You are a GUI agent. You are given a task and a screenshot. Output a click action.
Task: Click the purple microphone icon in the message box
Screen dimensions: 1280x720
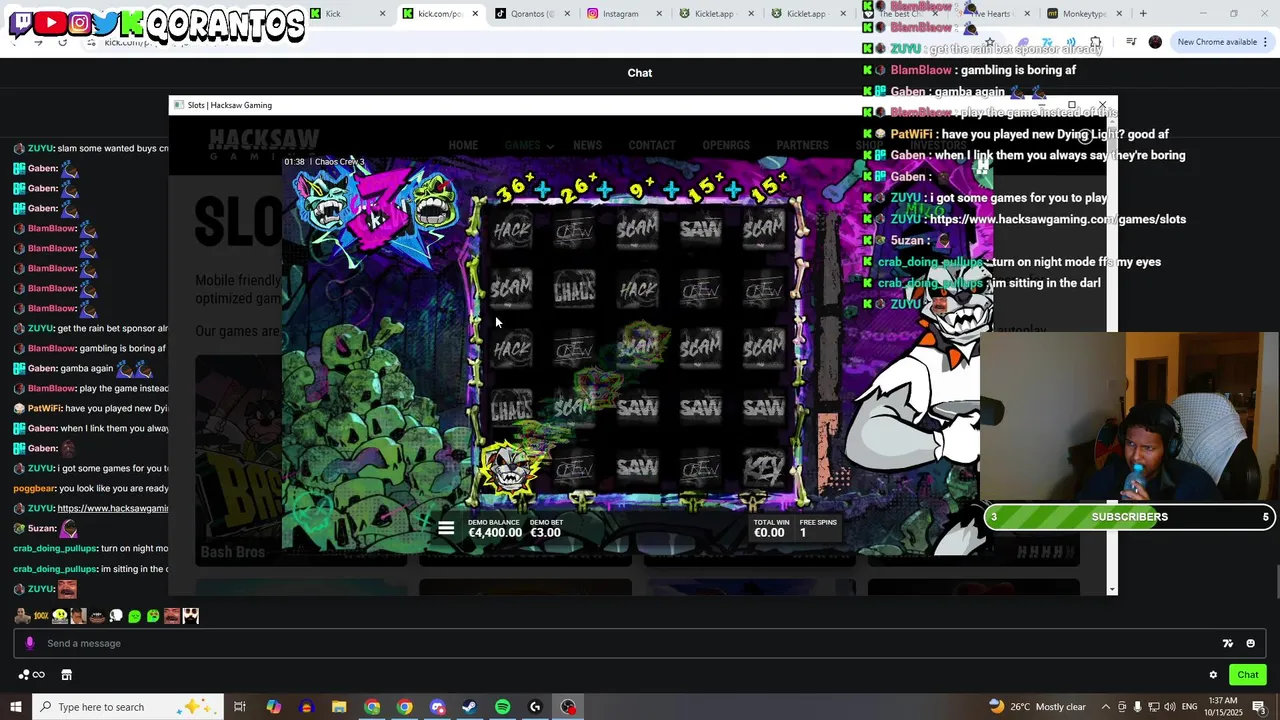pyautogui.click(x=30, y=643)
